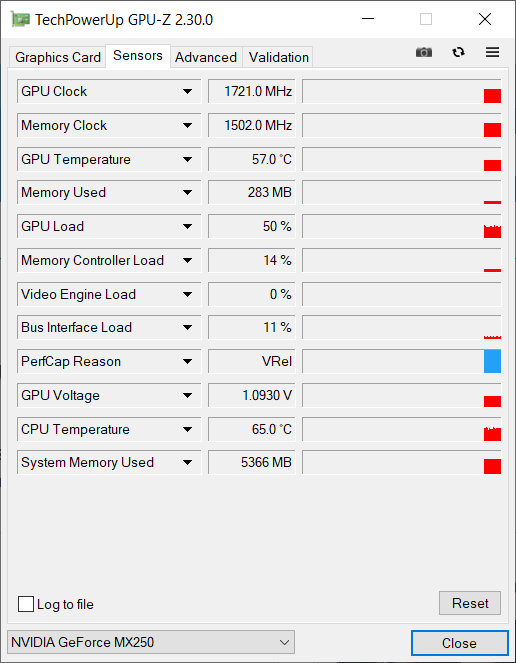This screenshot has height=663, width=516.
Task: Open the GPU Clock sensor dropdown arrow
Action: click(x=187, y=91)
